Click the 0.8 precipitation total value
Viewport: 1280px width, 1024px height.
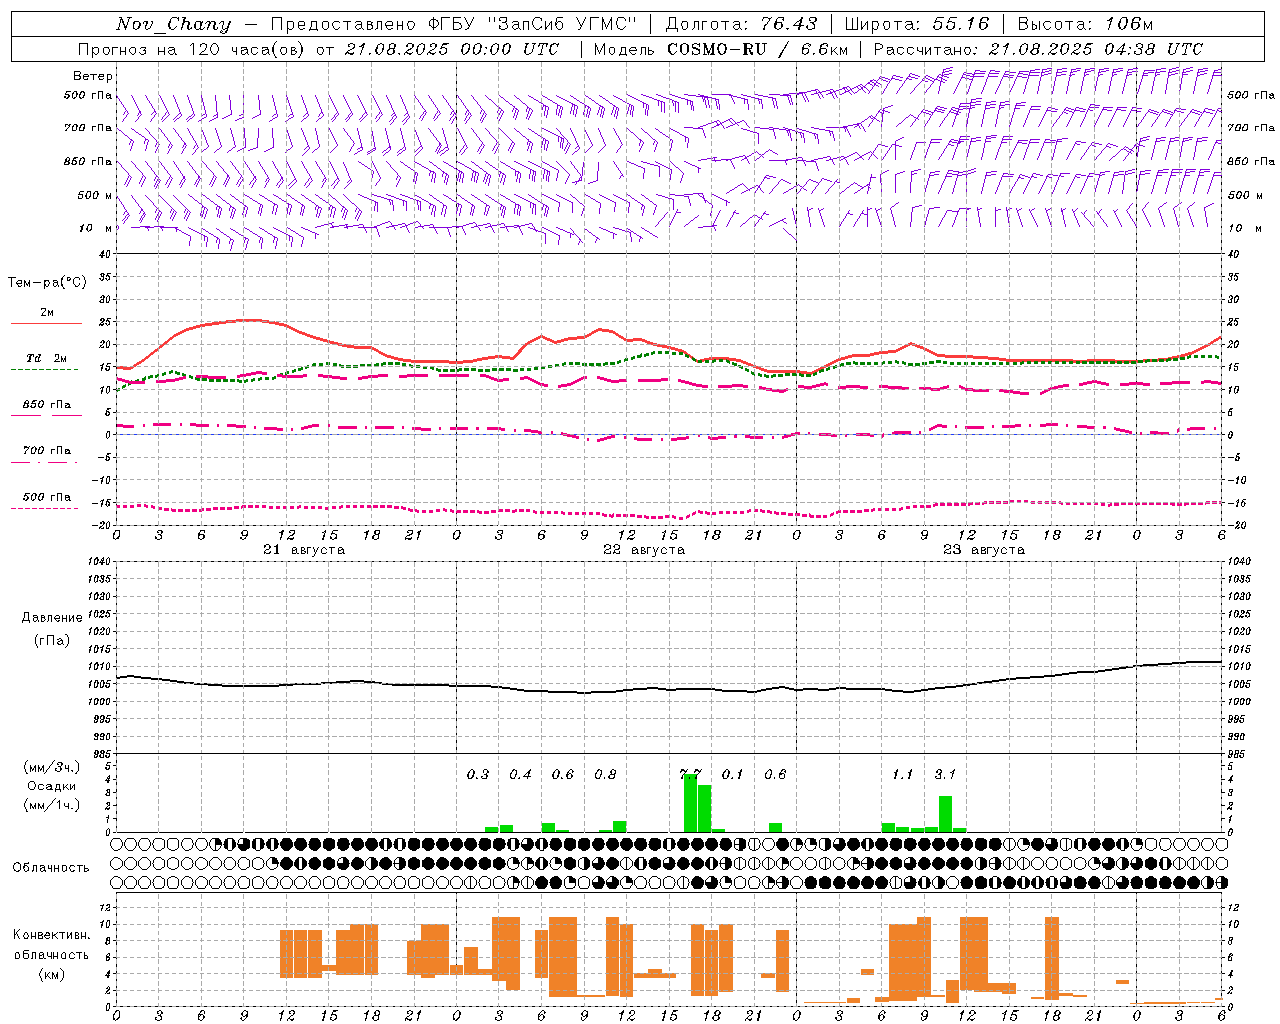605,775
